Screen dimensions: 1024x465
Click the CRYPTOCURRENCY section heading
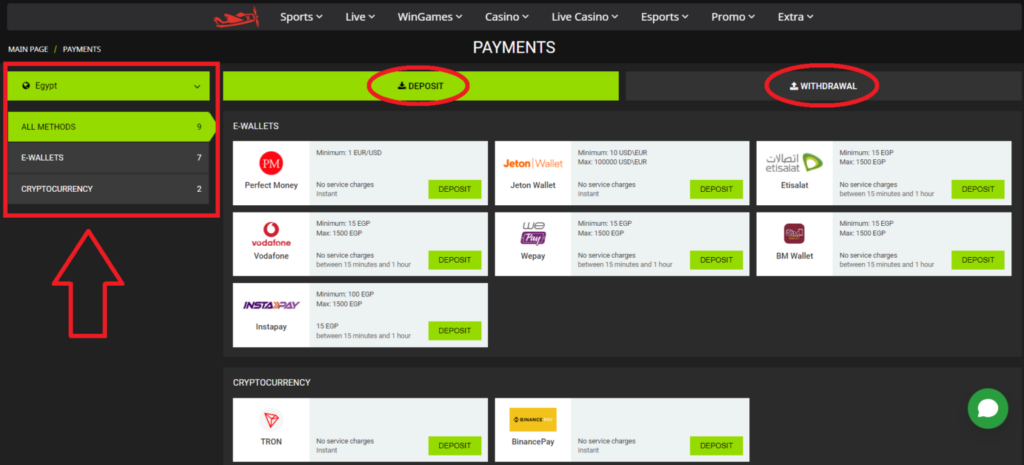point(272,382)
